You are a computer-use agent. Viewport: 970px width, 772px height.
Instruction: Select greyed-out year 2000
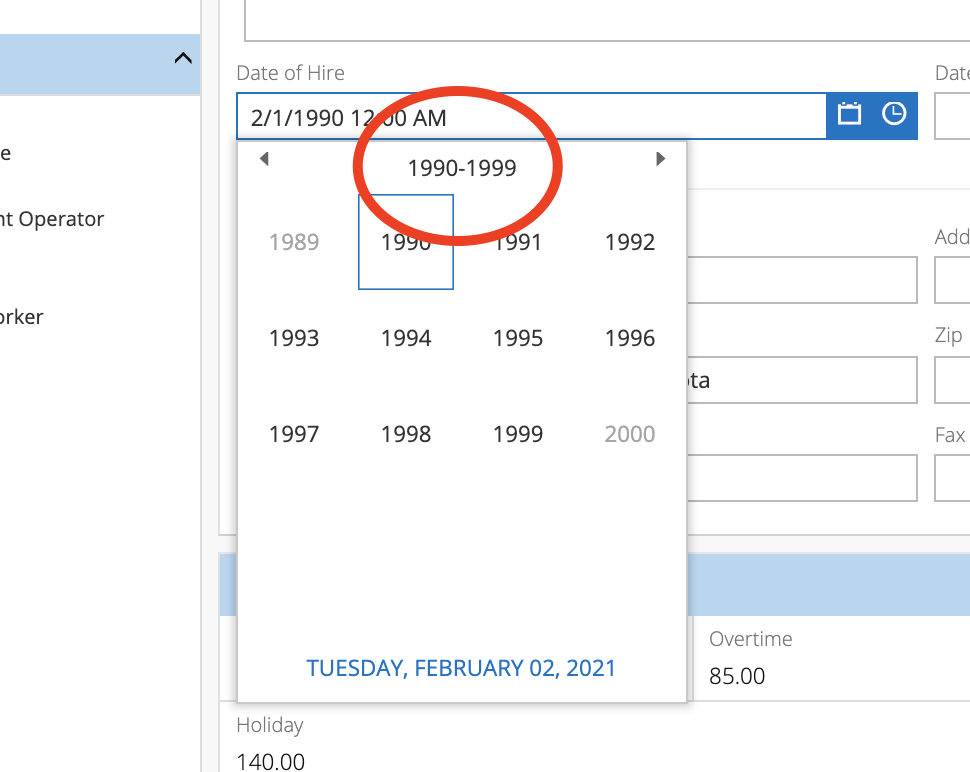630,434
